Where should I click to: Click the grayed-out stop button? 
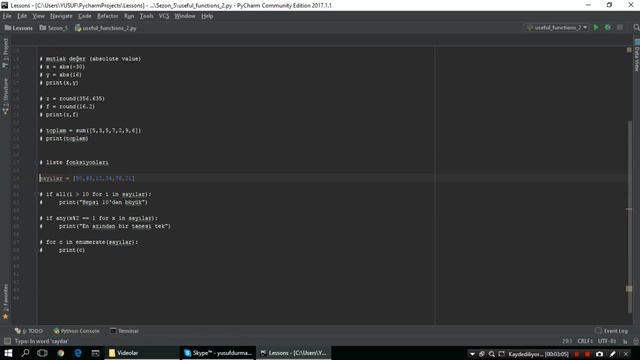(x=620, y=27)
